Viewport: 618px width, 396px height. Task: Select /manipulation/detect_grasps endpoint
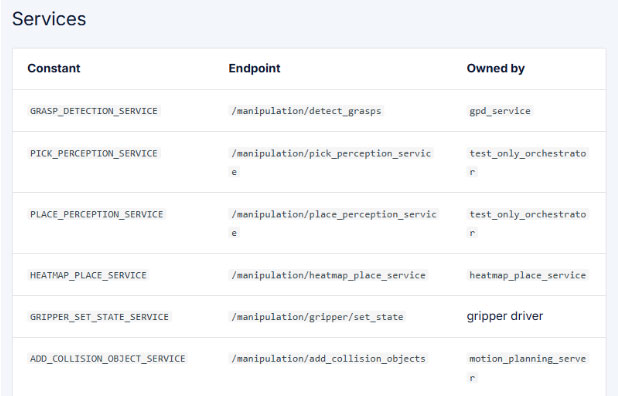[306, 111]
